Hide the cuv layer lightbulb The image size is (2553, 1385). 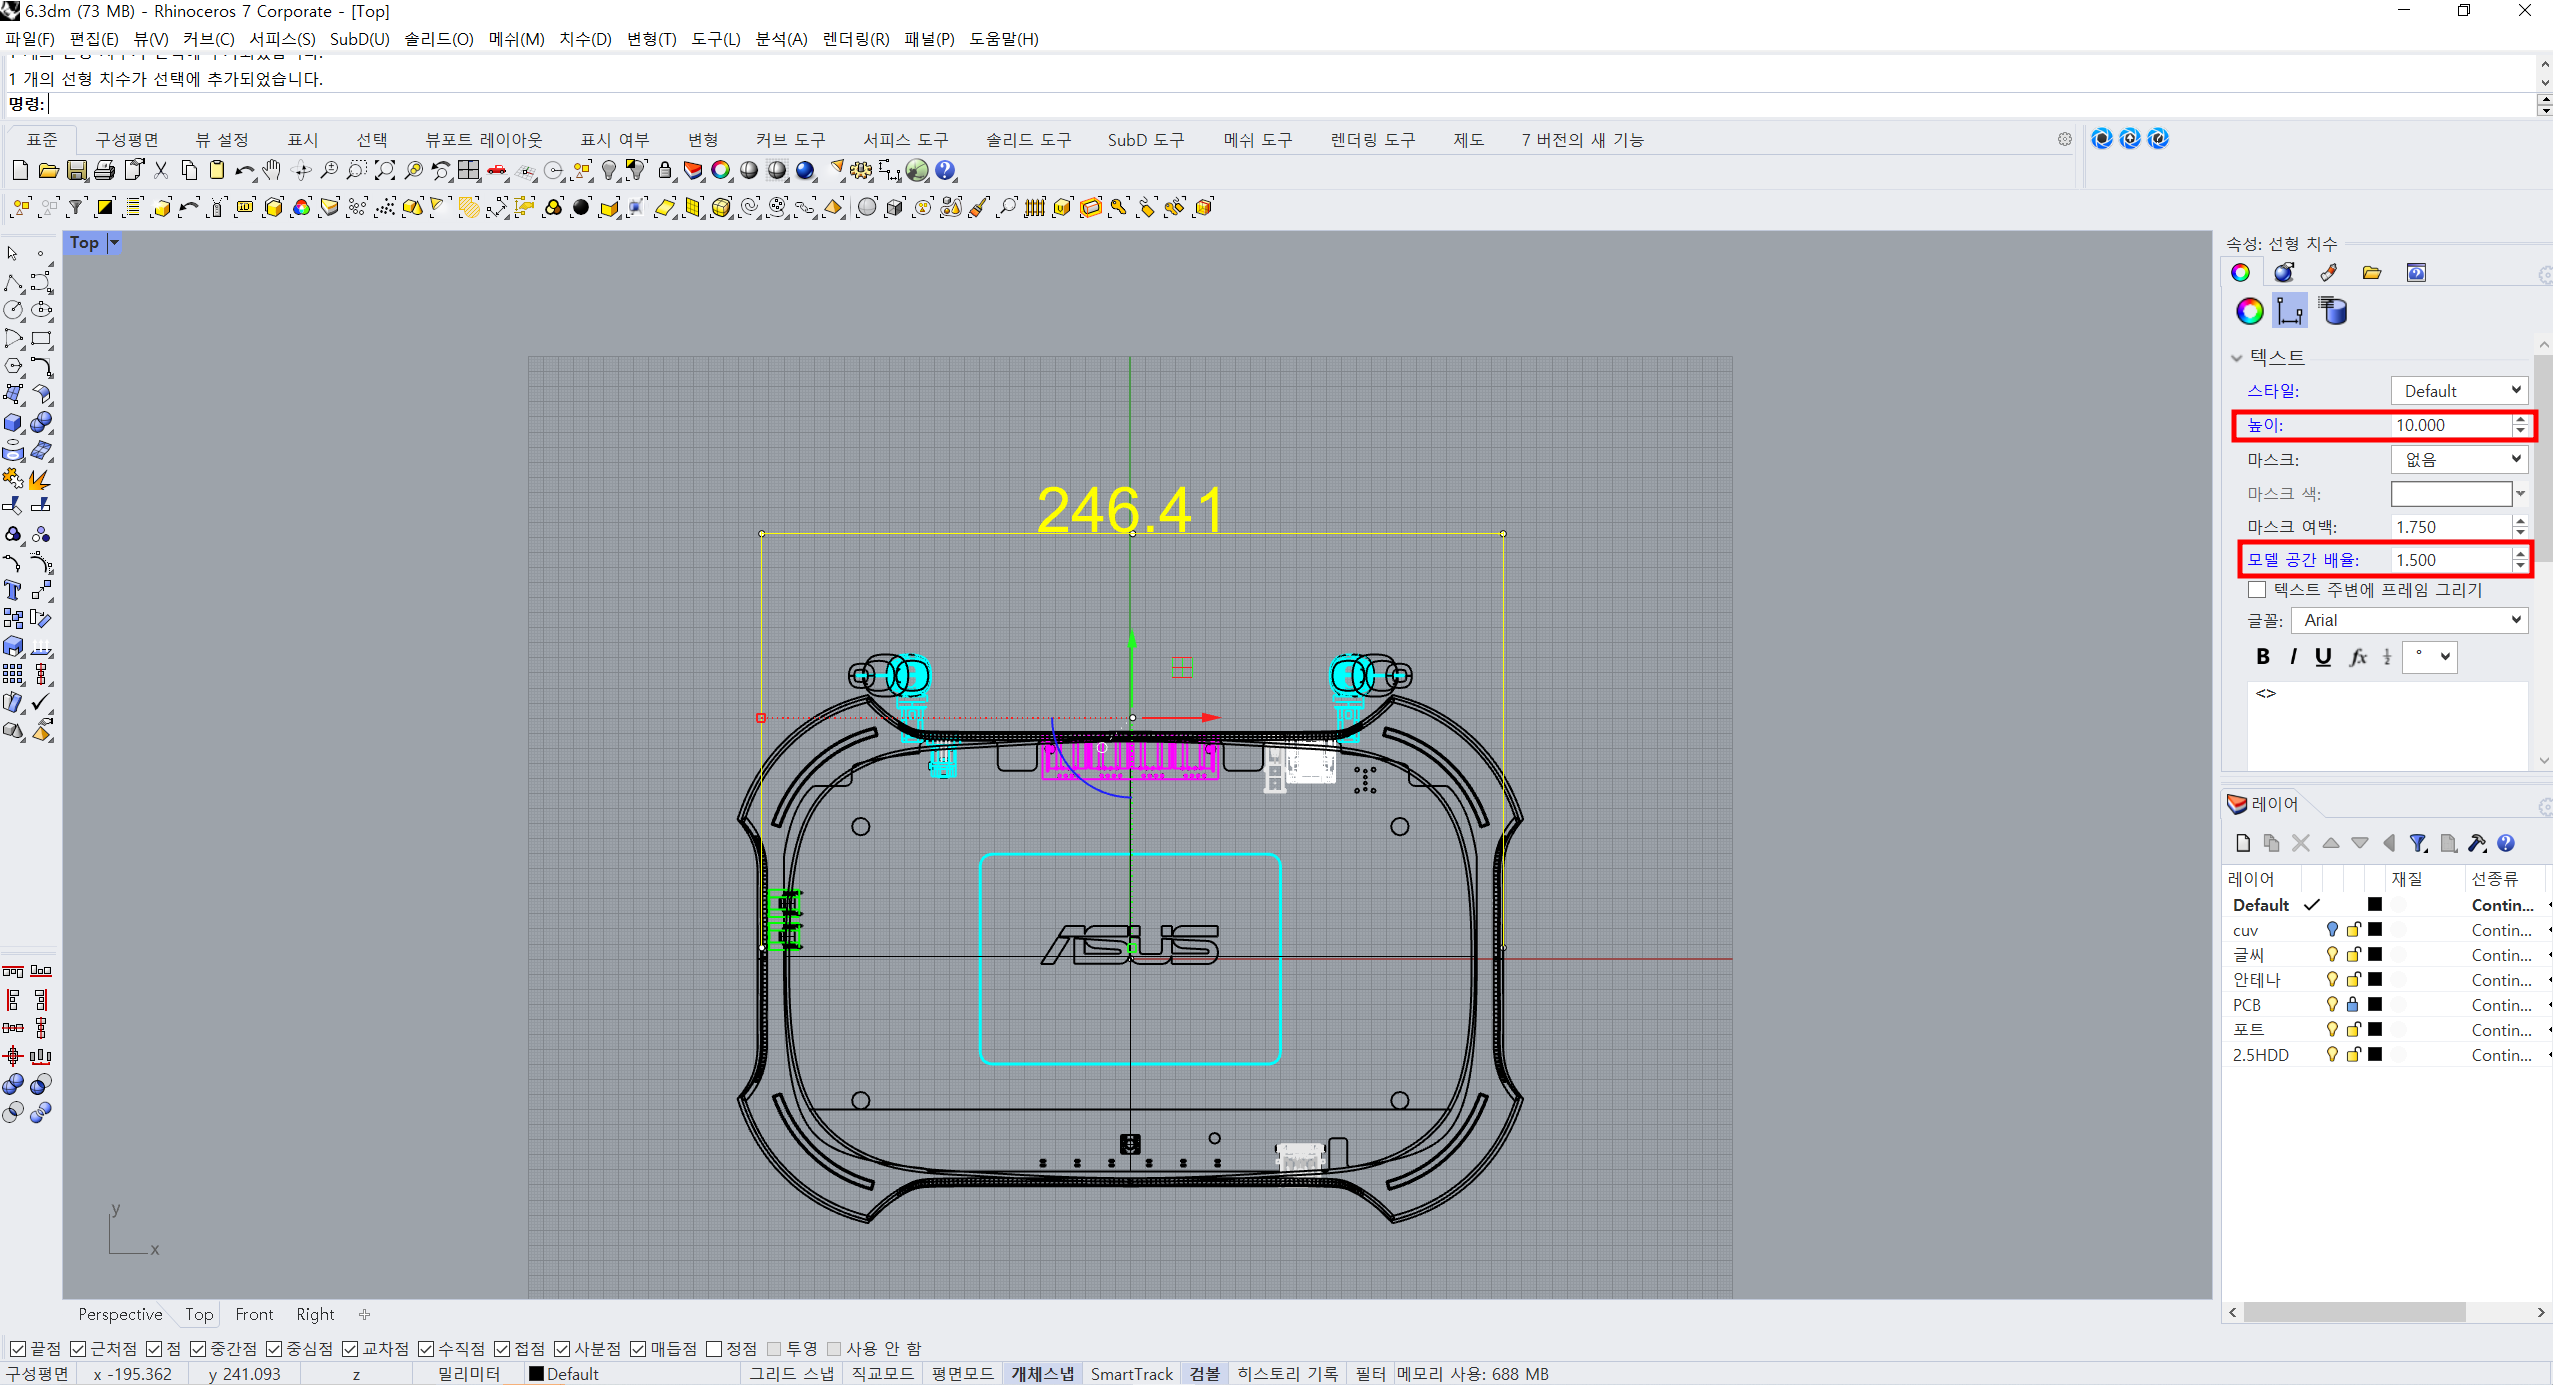2332,930
